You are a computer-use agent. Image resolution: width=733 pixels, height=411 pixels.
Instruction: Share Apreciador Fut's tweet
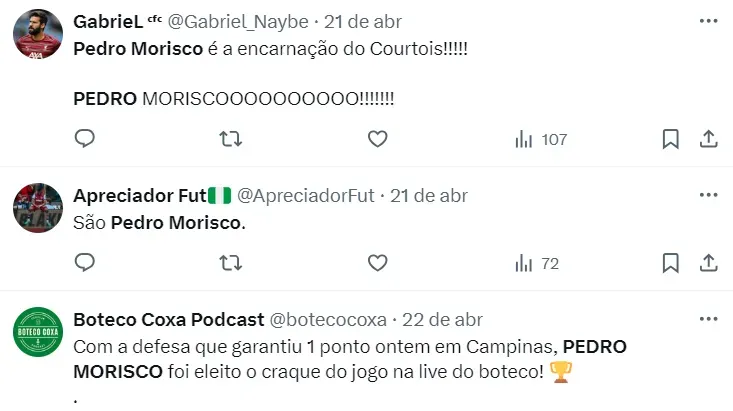coord(707,263)
